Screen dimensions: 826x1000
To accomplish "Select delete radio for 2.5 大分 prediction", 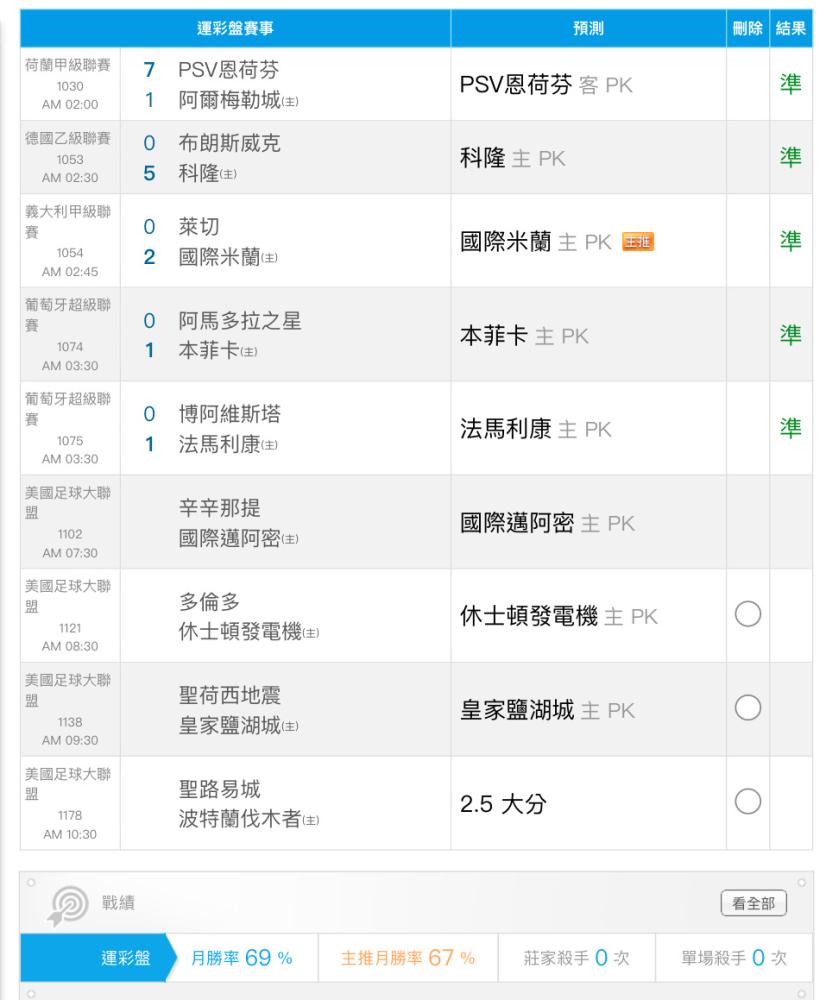I will pyautogui.click(x=748, y=804).
